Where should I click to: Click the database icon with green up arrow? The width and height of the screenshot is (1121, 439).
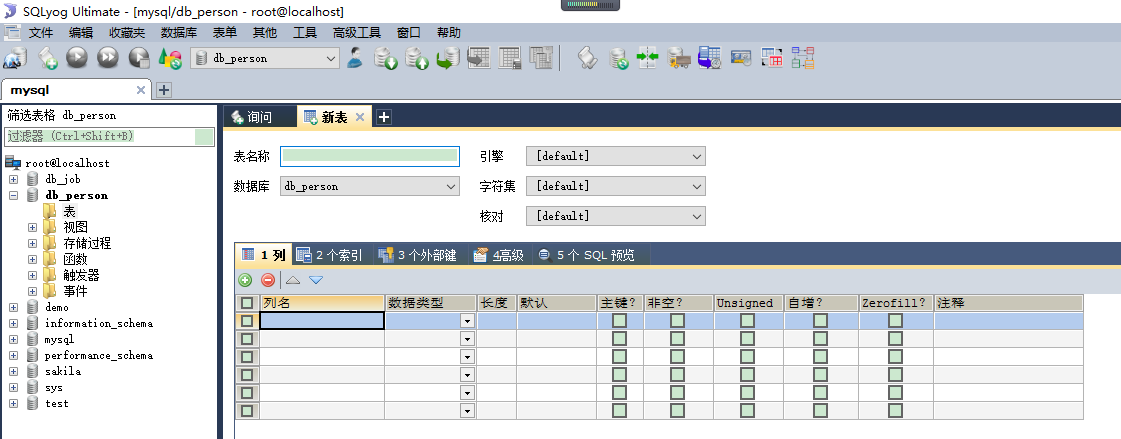417,58
